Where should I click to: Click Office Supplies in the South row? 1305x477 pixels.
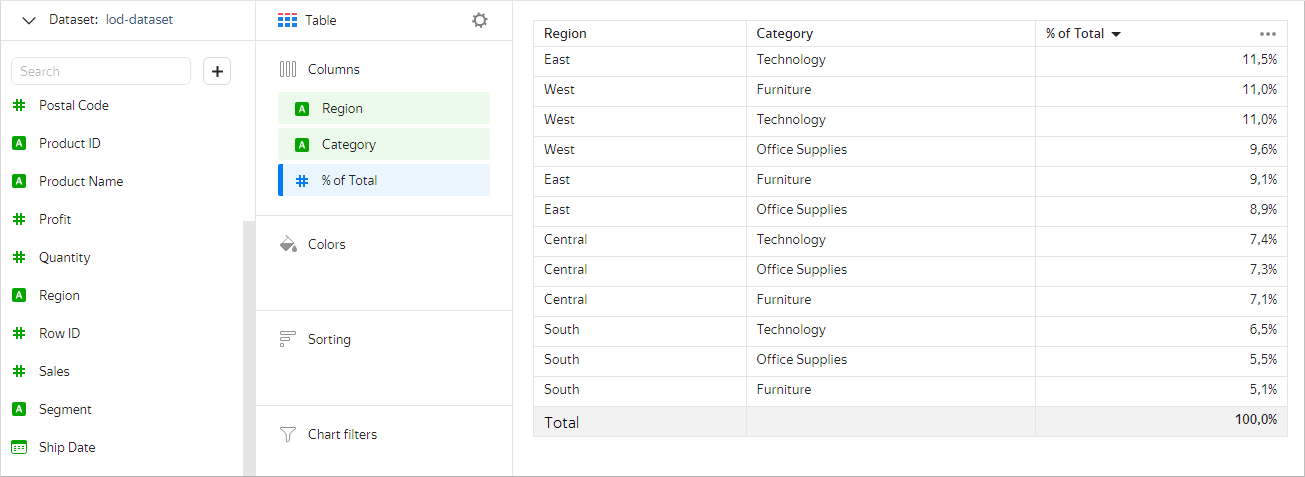point(802,359)
